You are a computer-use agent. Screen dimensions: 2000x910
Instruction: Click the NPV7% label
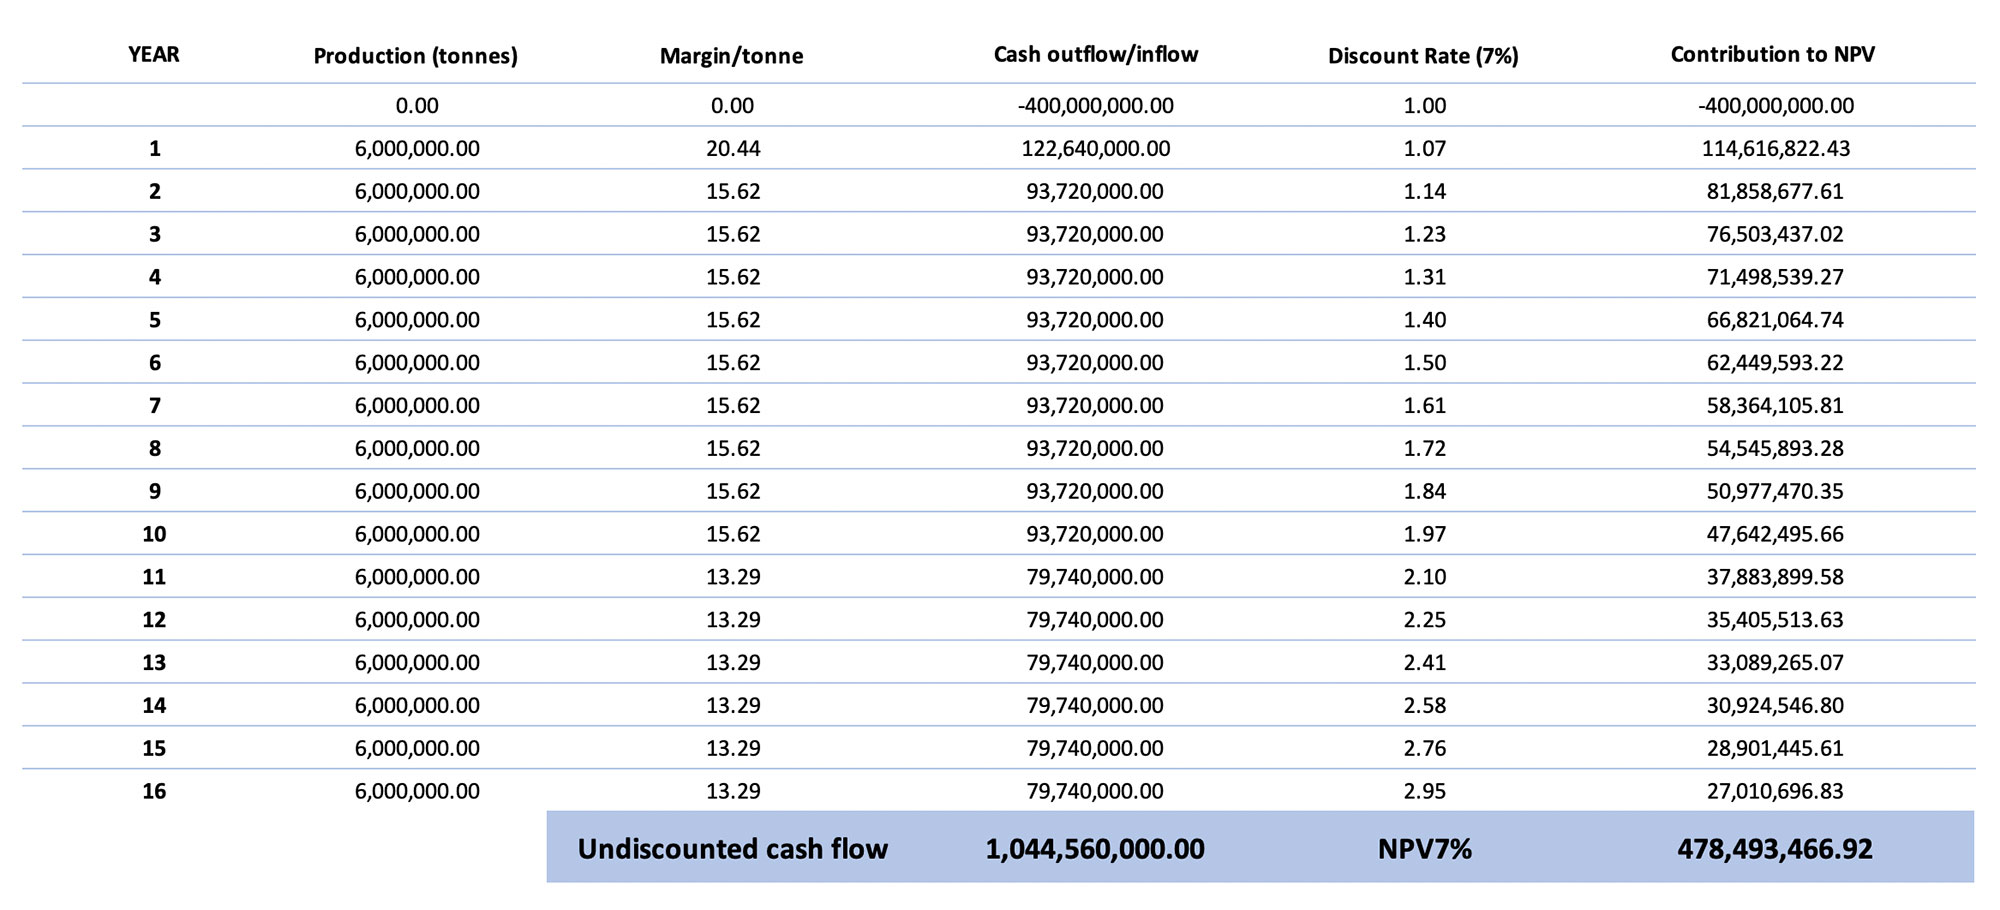click(1425, 849)
